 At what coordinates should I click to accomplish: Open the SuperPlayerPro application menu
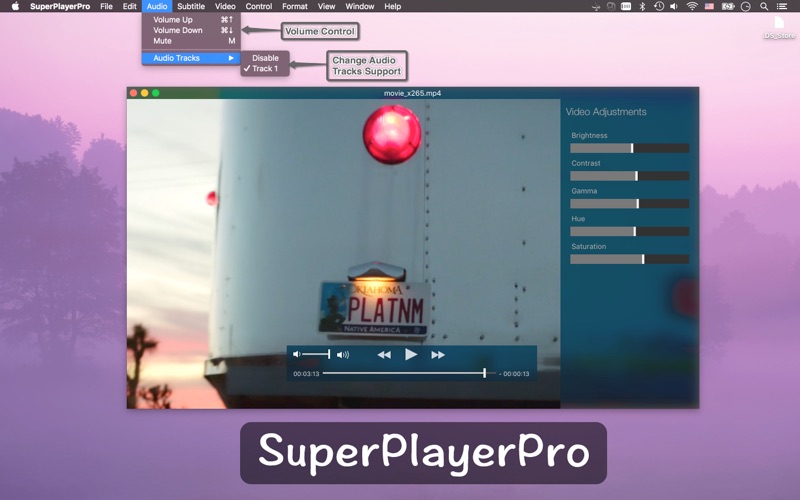pyautogui.click(x=60, y=6)
